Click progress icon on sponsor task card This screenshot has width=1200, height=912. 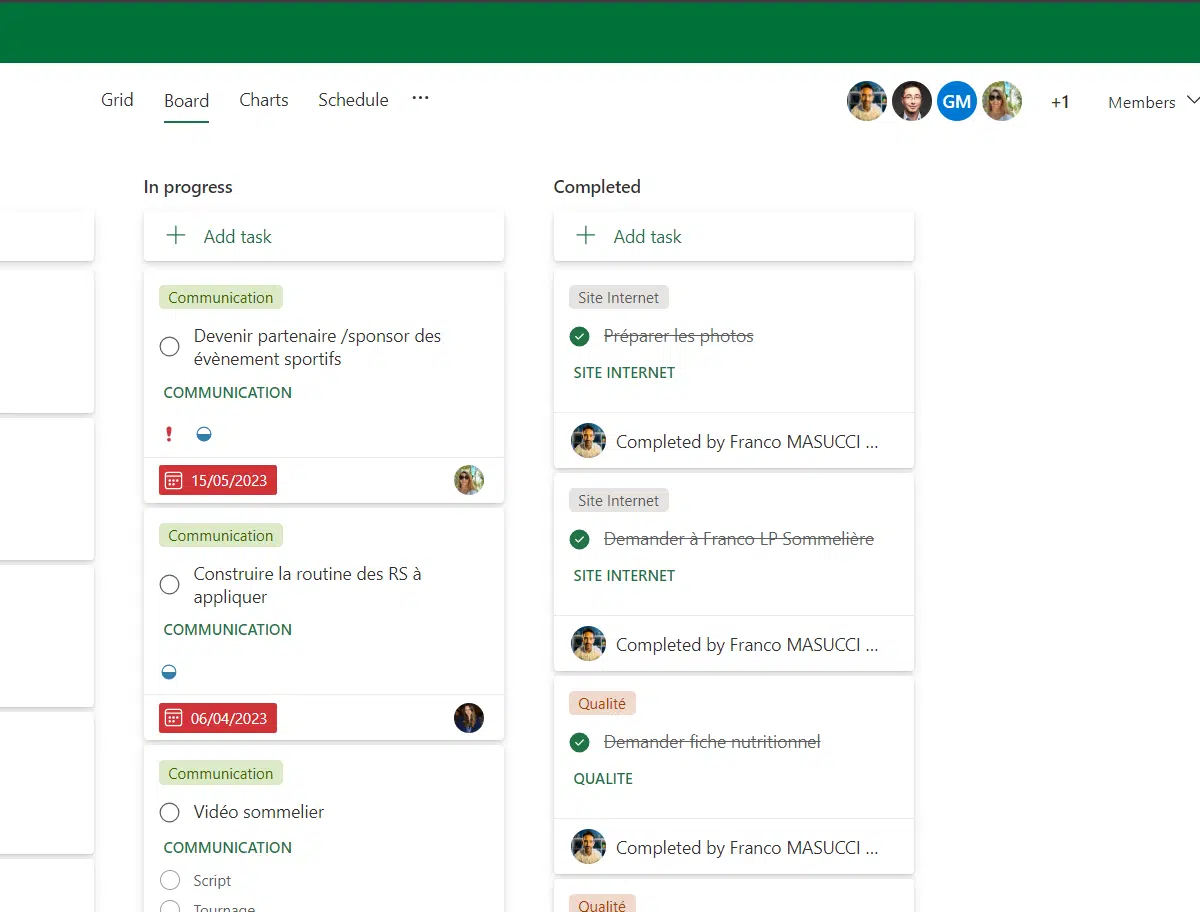204,434
